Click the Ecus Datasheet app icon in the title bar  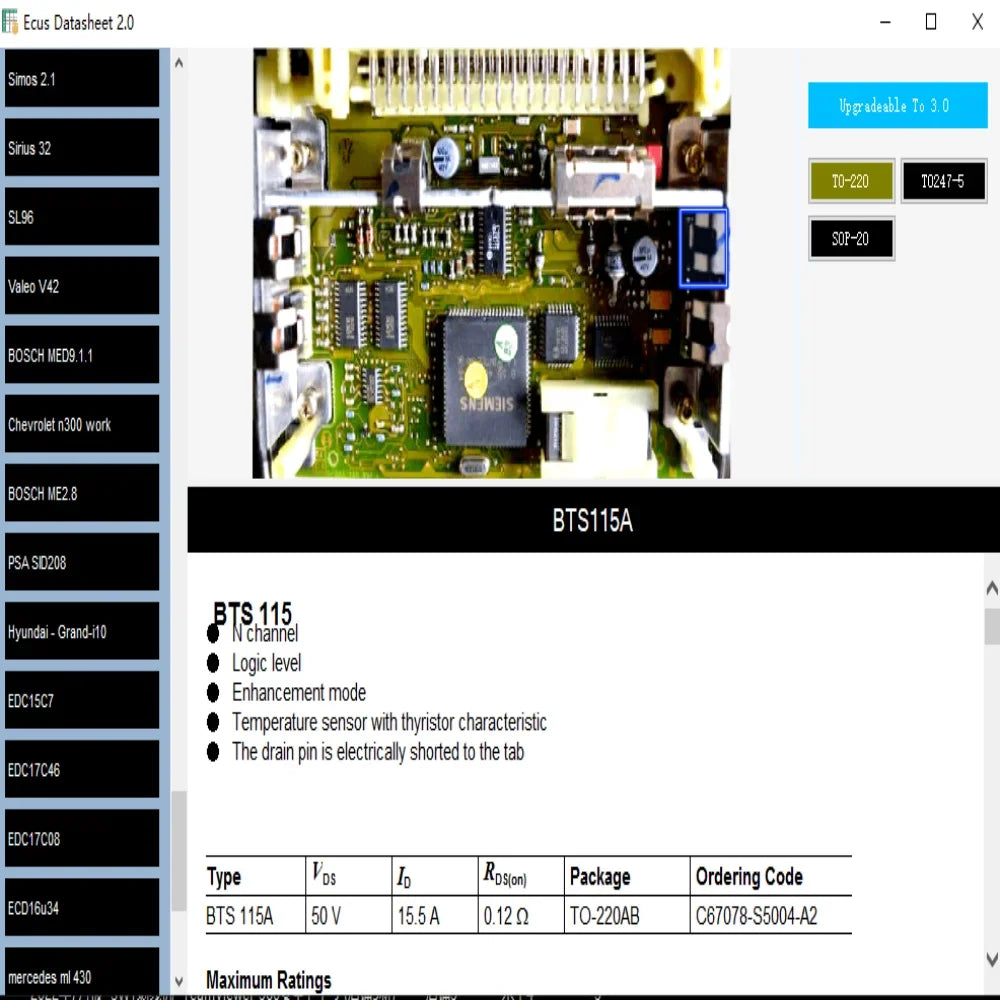[12, 21]
